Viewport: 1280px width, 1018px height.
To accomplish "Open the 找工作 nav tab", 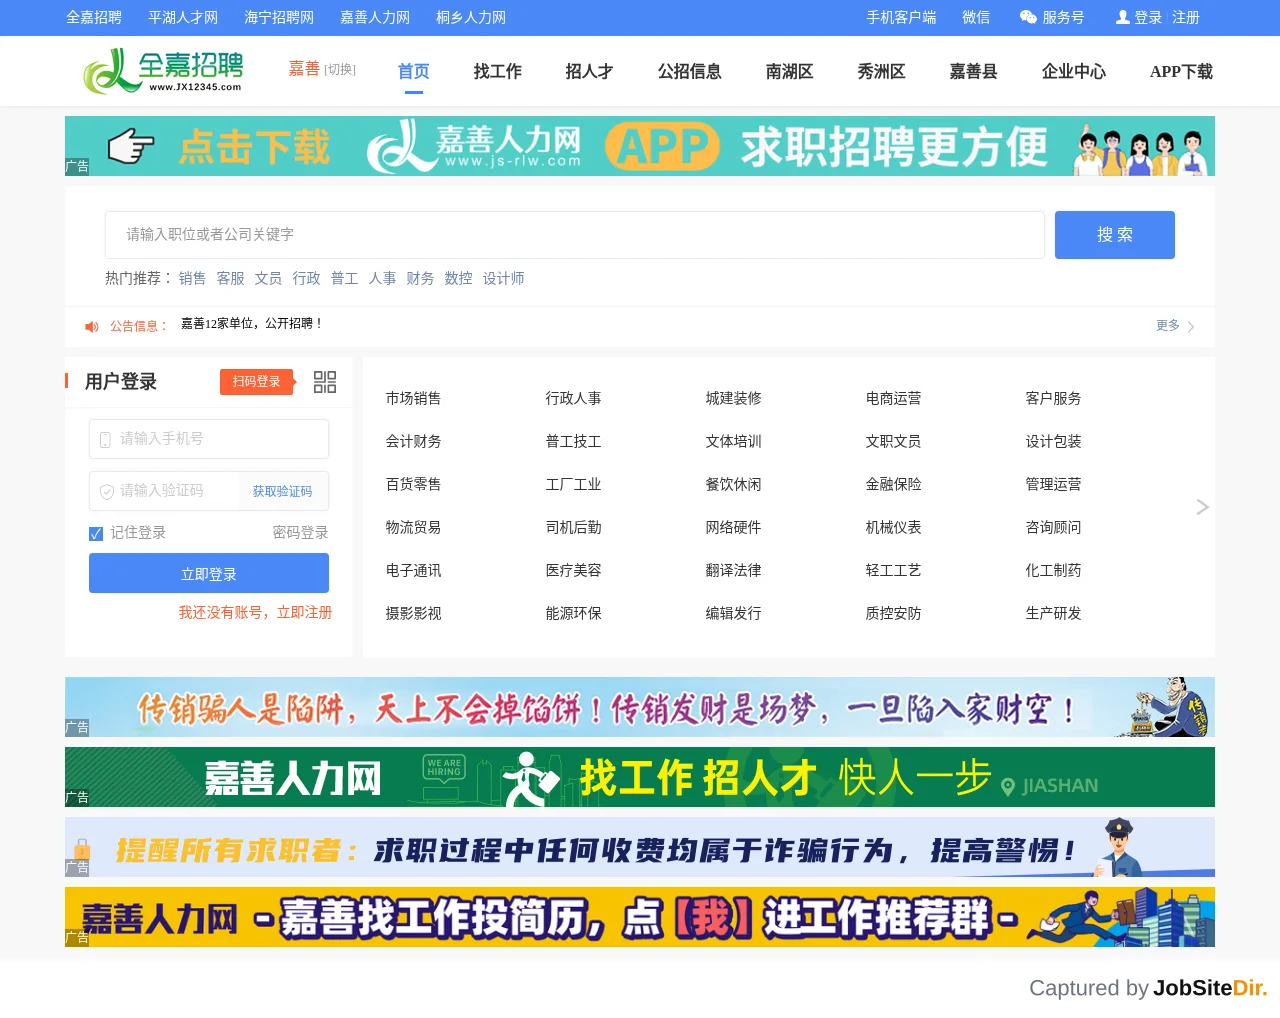I will click(498, 72).
